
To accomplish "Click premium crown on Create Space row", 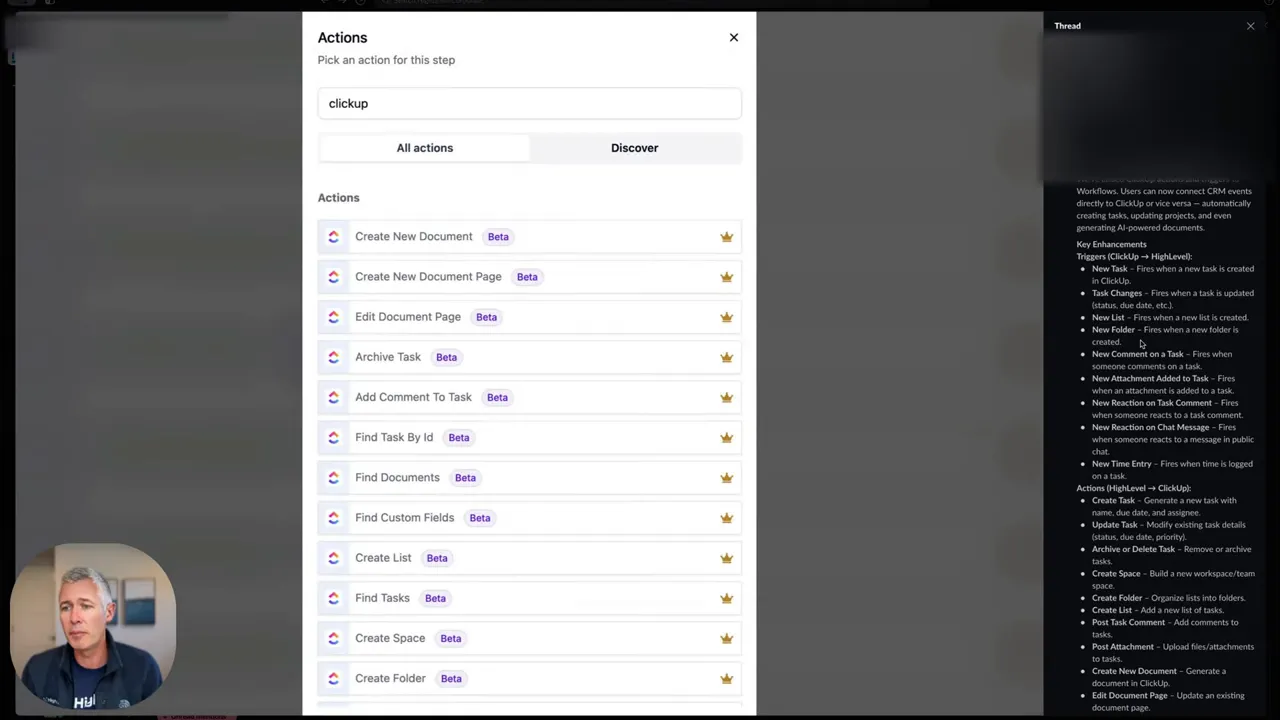I will [x=727, y=638].
